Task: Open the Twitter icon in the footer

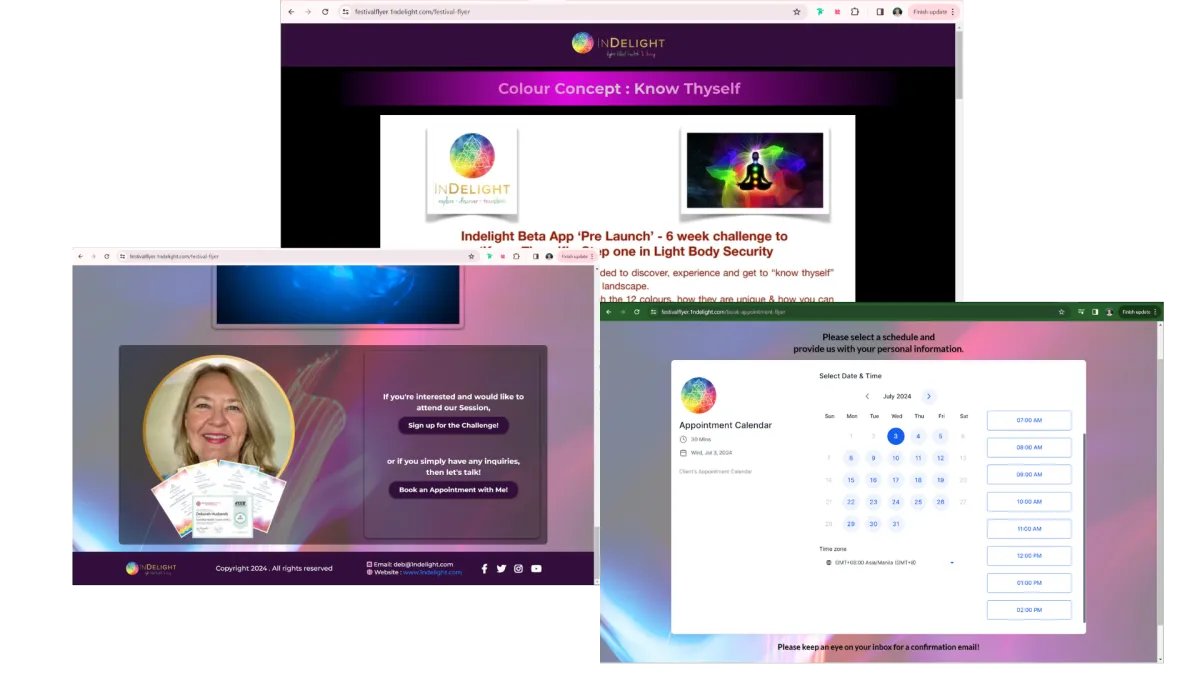Action: (x=501, y=568)
